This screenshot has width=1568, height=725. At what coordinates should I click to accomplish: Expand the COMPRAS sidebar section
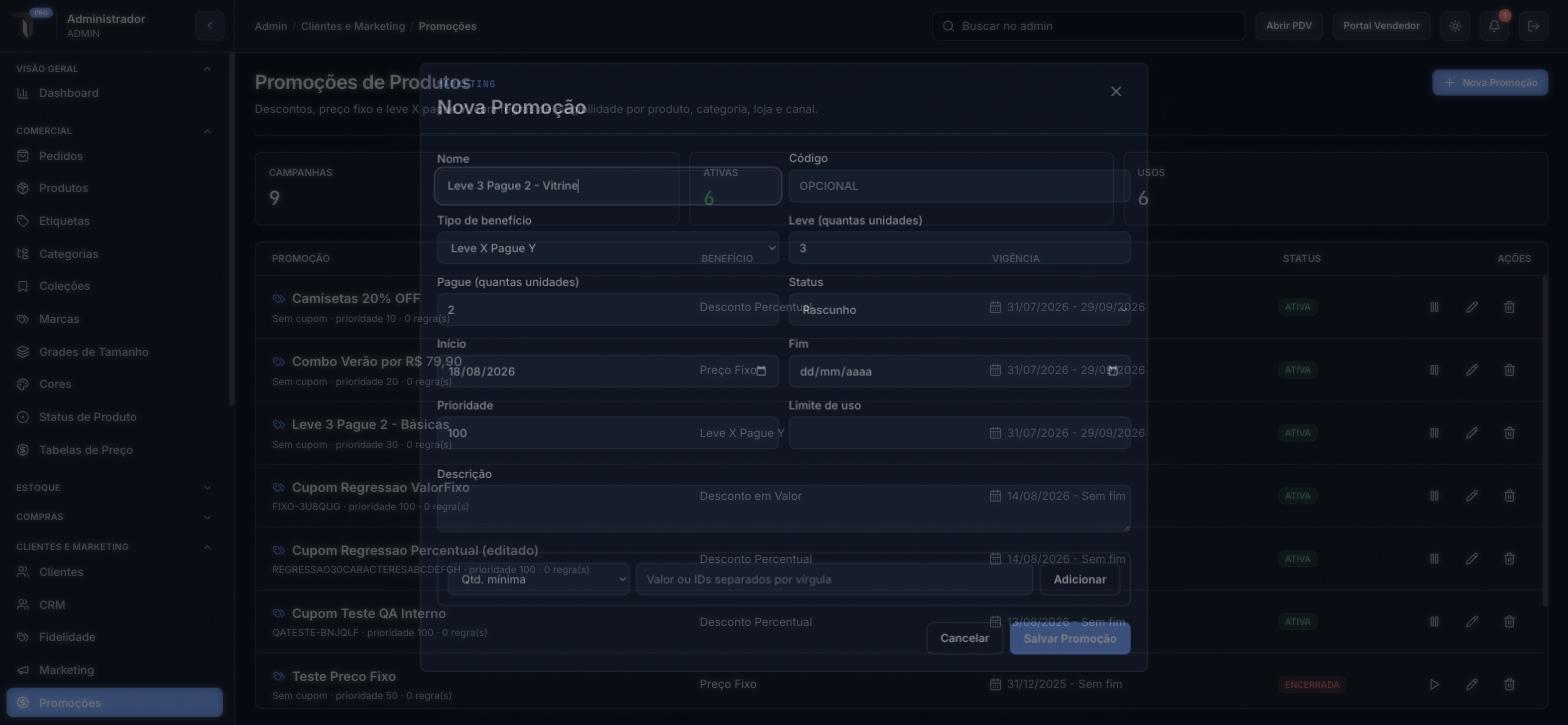pos(115,517)
